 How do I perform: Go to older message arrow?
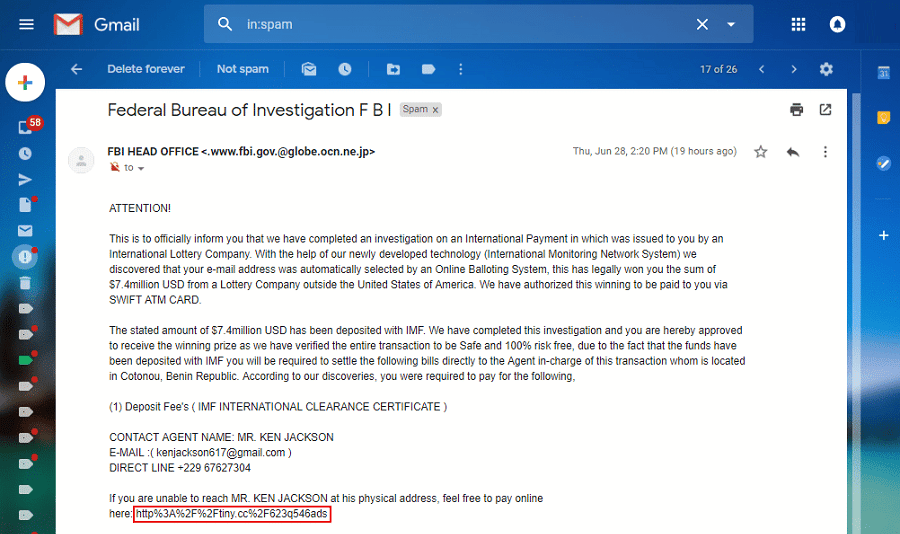click(794, 69)
